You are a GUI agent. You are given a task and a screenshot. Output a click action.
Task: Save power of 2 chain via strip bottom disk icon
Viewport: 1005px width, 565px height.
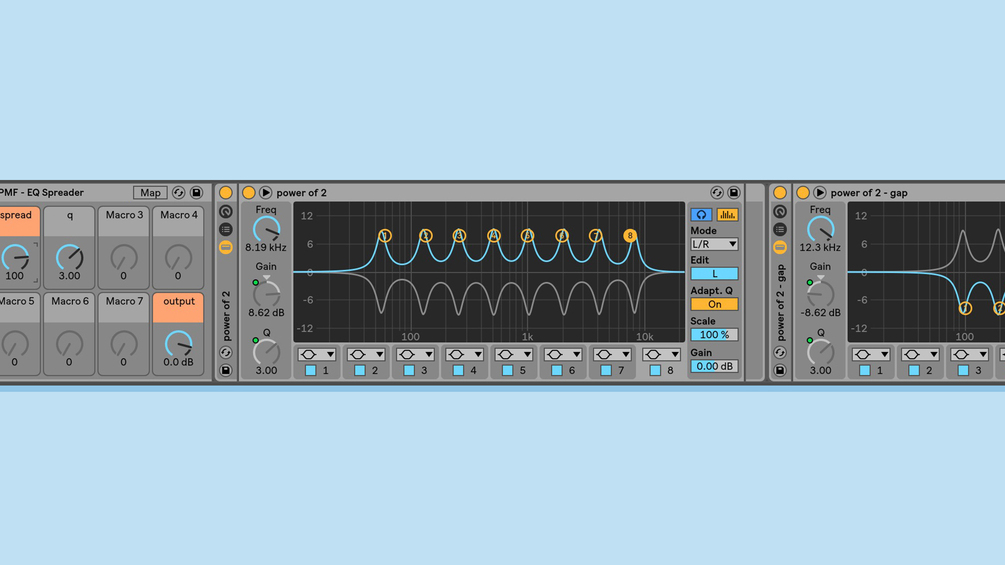click(226, 370)
